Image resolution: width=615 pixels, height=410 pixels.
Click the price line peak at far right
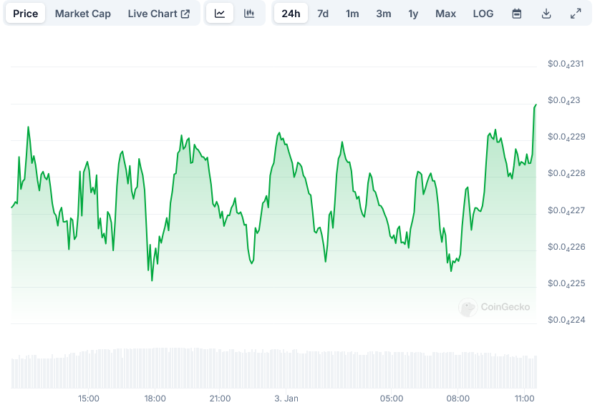(536, 104)
